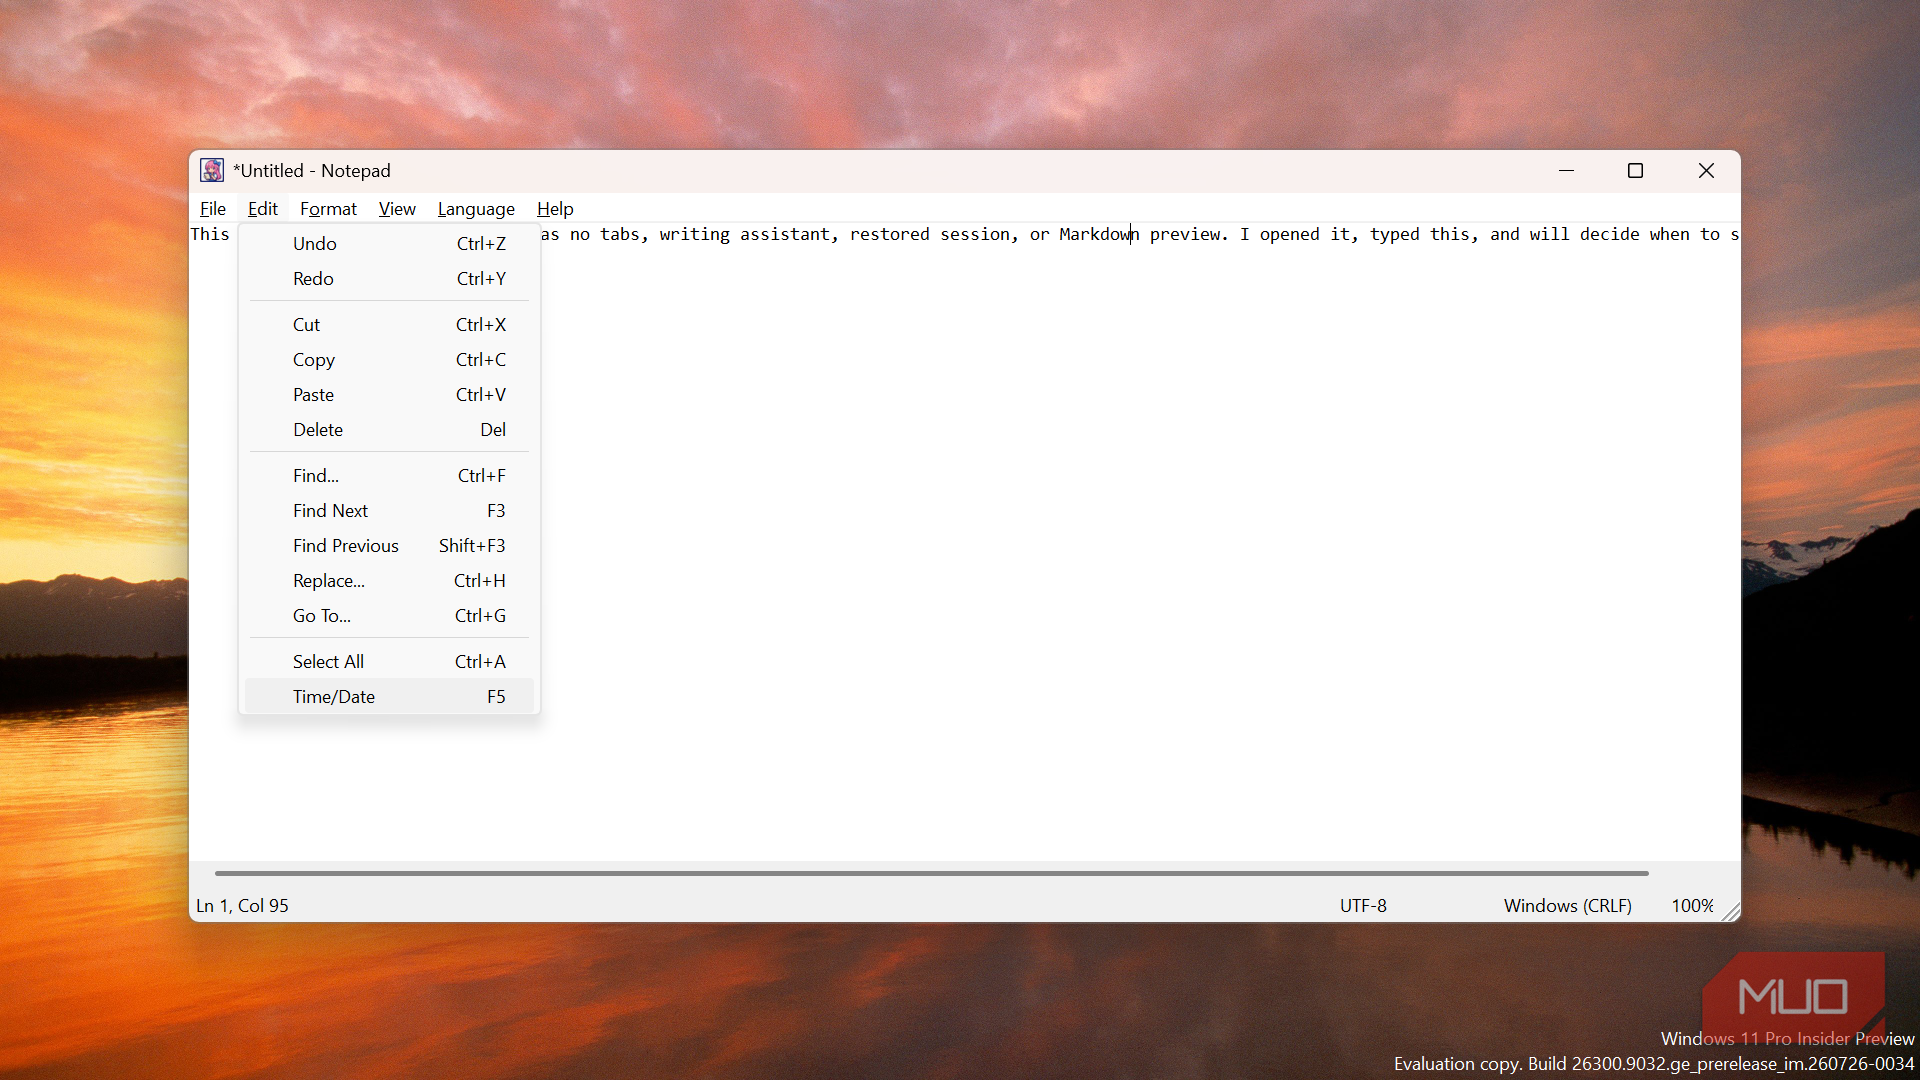
Task: Choose Select All entry
Action: [389, 662]
